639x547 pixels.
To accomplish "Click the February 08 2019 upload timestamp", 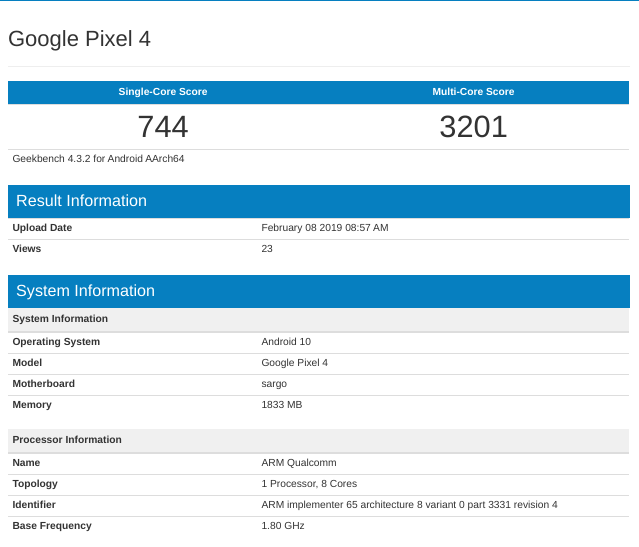I will [325, 227].
